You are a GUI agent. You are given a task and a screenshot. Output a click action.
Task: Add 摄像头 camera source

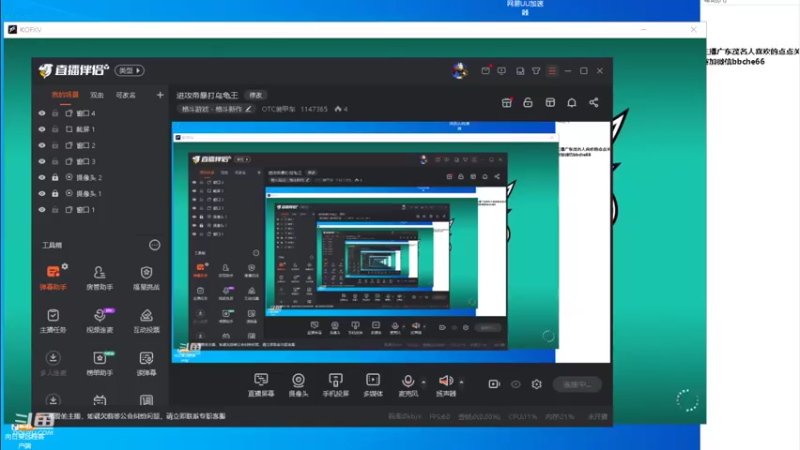298,385
